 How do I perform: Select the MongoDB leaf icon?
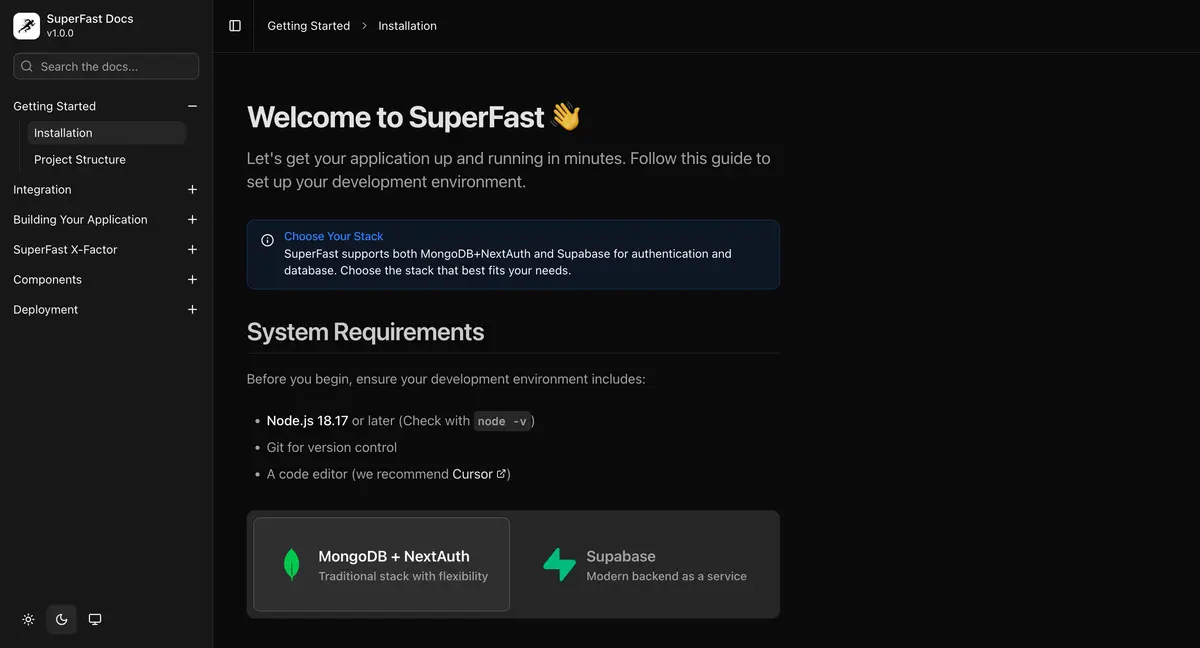point(290,564)
